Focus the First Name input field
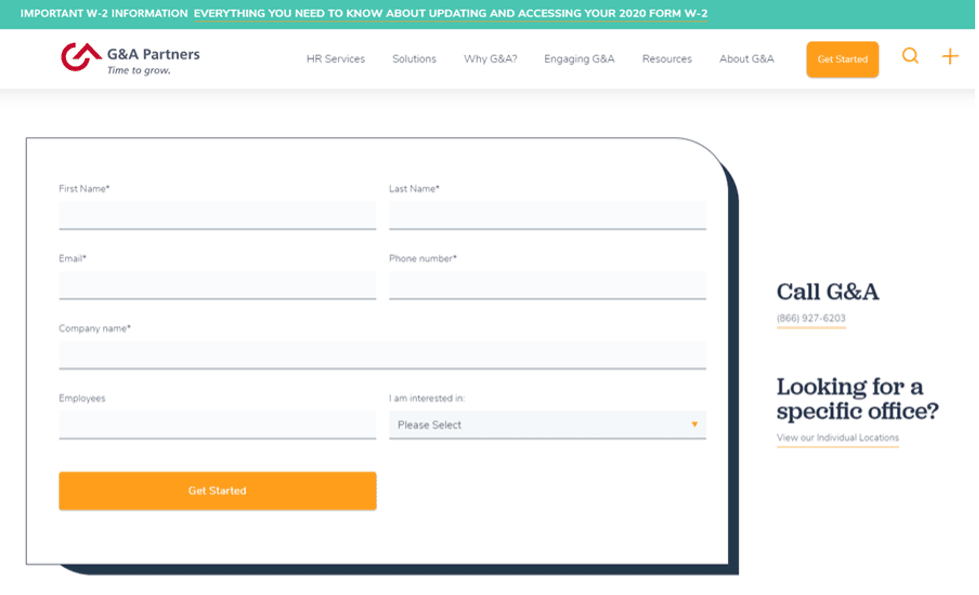 pos(217,215)
